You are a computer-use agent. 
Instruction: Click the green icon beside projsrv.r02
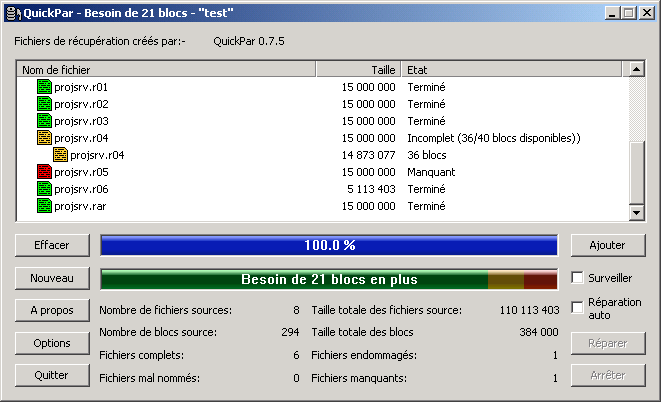pyautogui.click(x=44, y=104)
